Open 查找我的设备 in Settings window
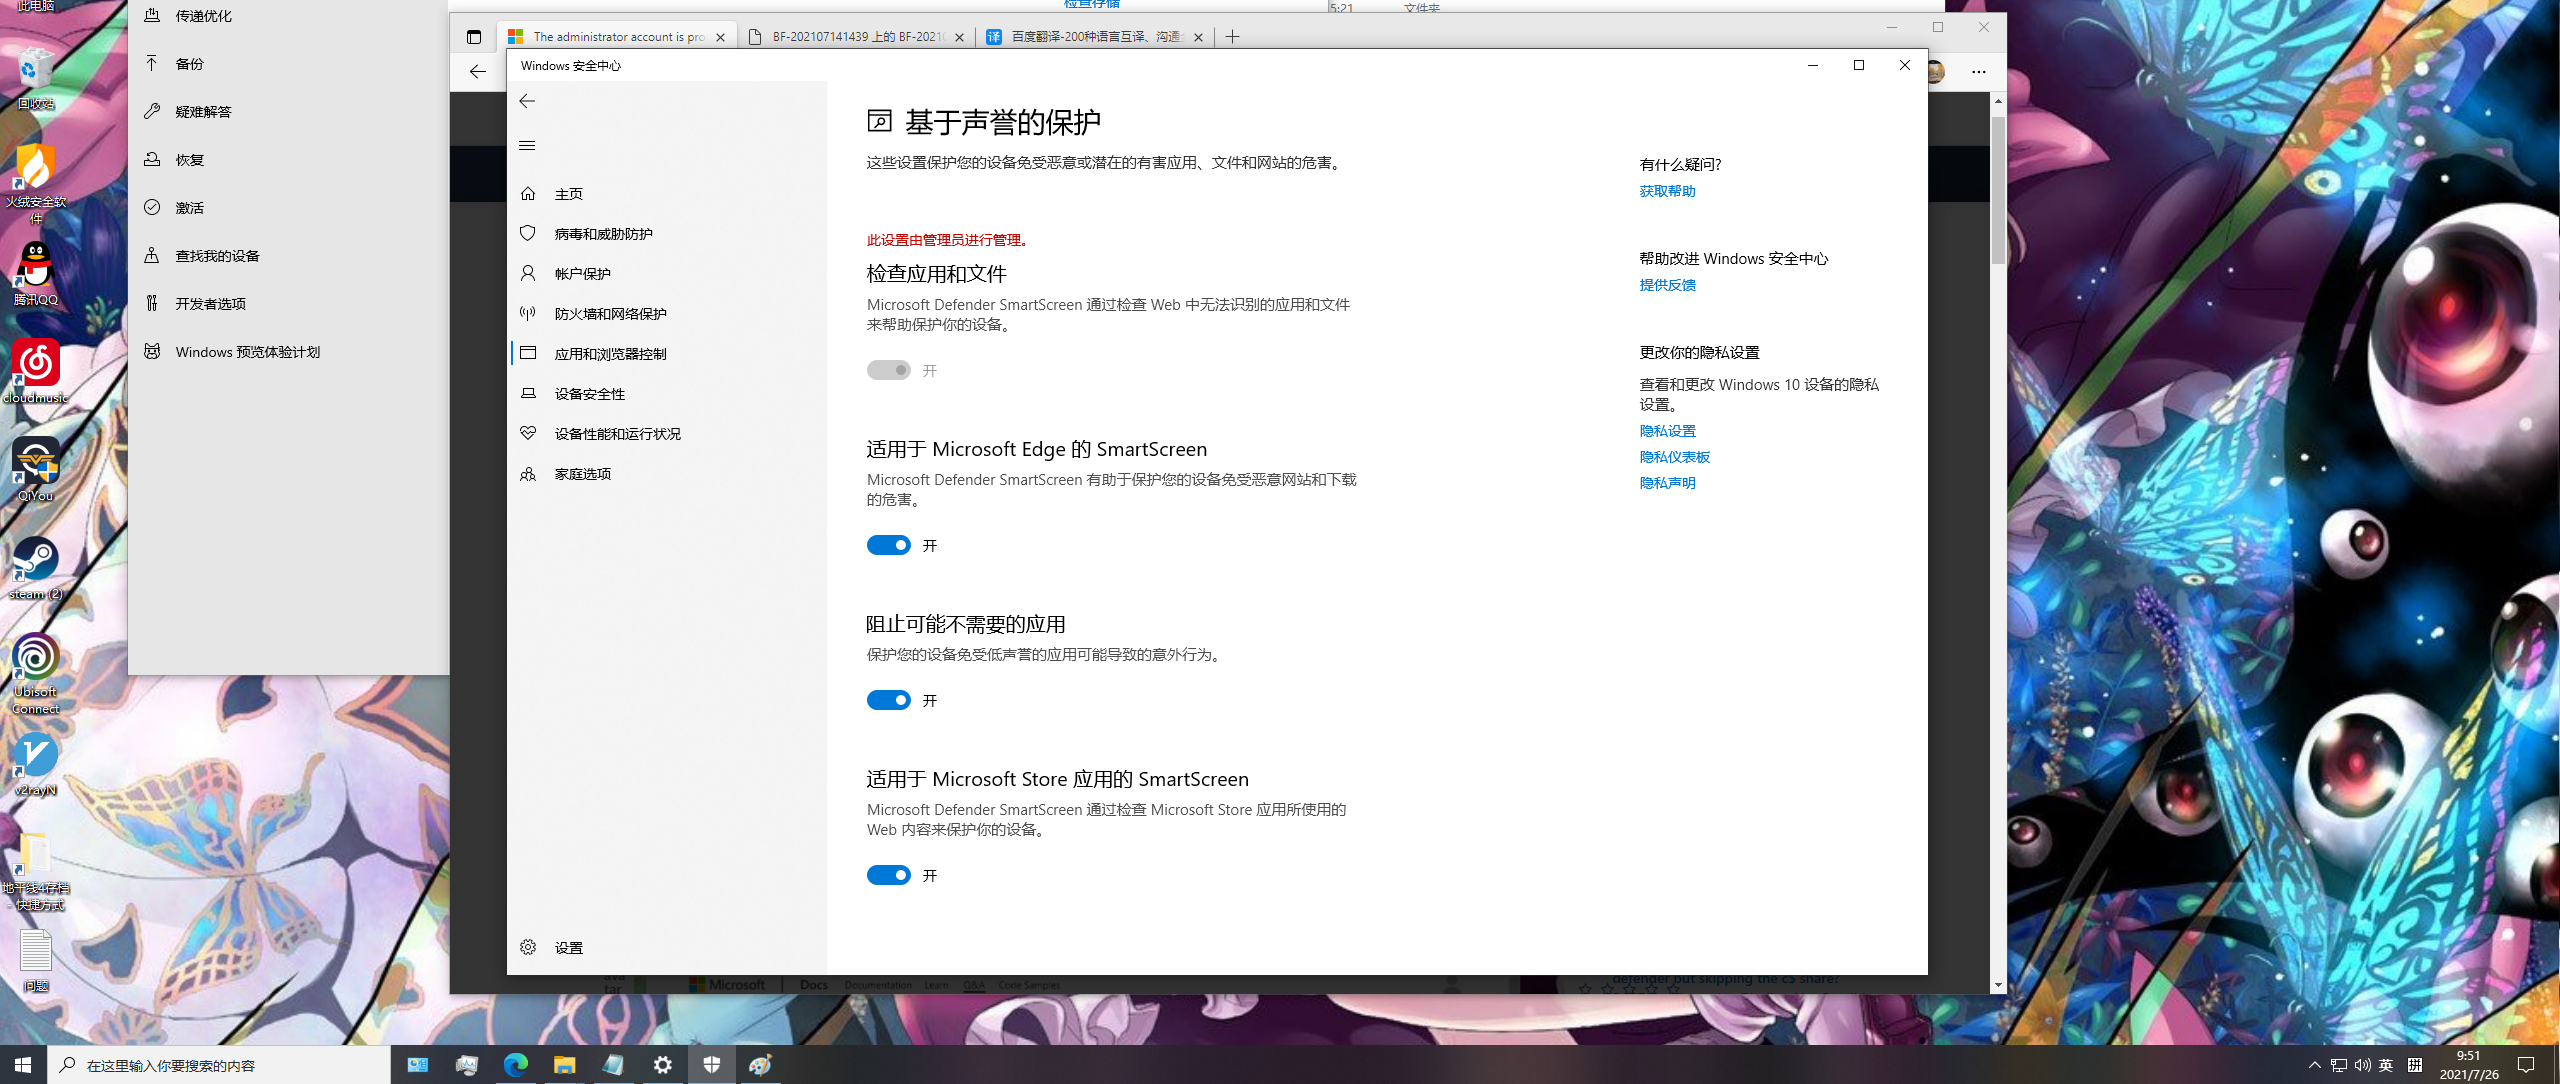 288,256
